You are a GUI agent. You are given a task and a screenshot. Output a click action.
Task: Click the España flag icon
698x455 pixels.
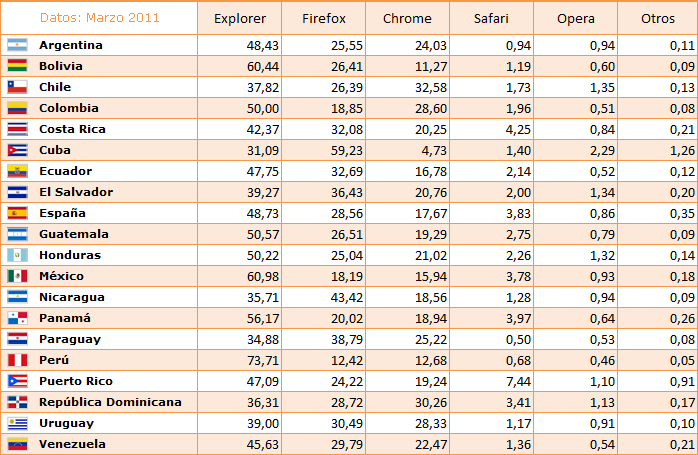click(x=17, y=213)
